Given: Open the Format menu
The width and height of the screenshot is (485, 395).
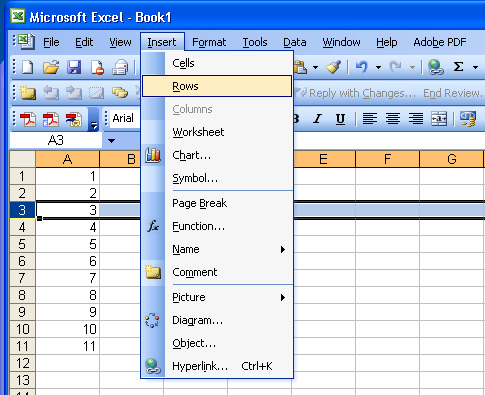Looking at the screenshot, I should point(209,42).
